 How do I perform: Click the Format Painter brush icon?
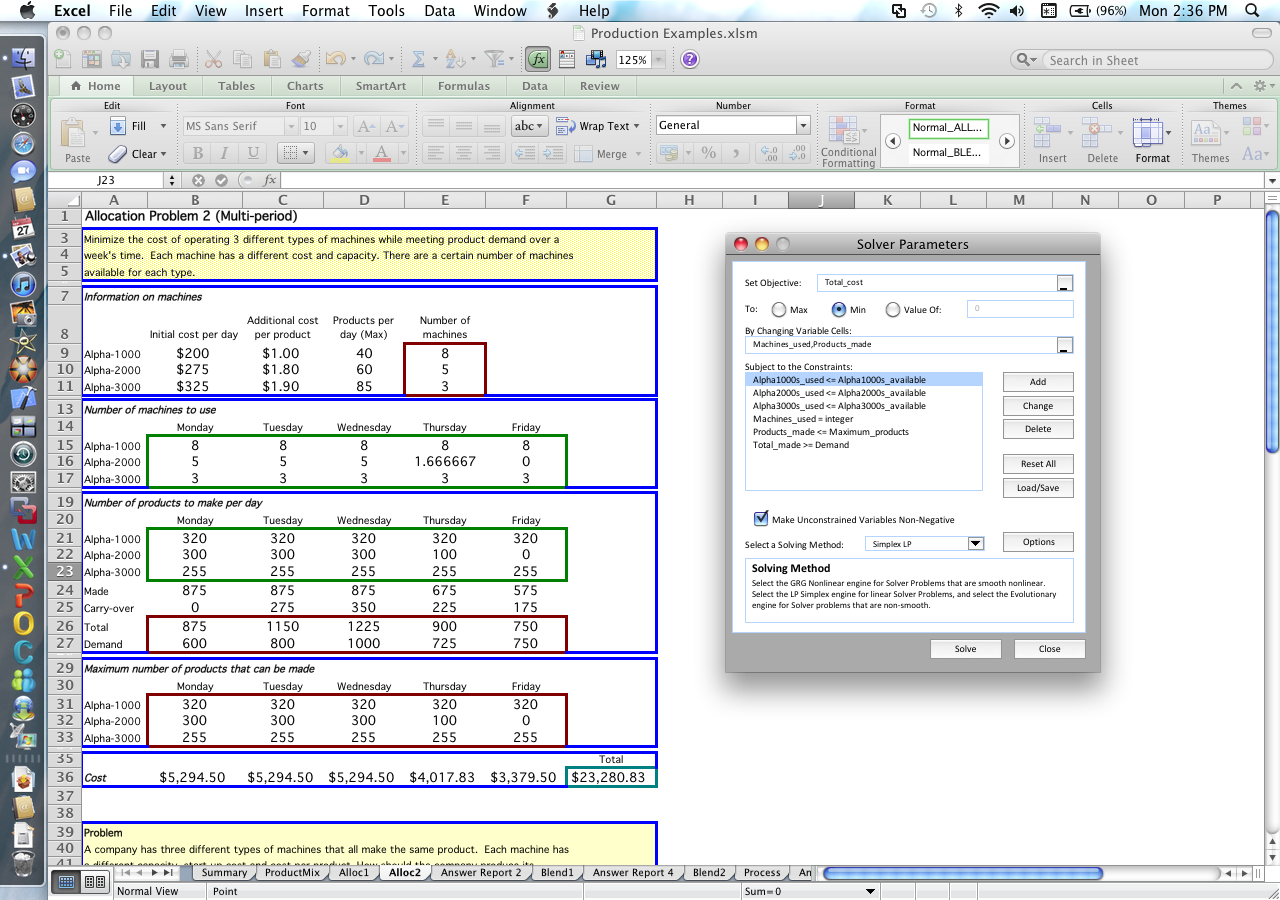coord(302,60)
